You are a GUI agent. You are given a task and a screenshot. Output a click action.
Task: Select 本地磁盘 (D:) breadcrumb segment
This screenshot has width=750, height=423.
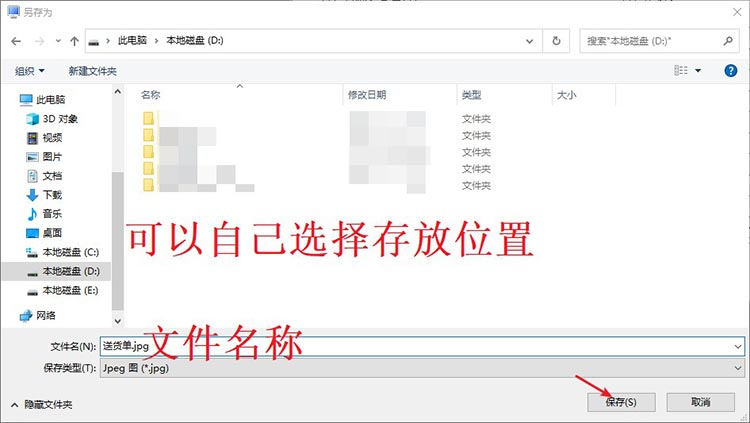[195, 41]
